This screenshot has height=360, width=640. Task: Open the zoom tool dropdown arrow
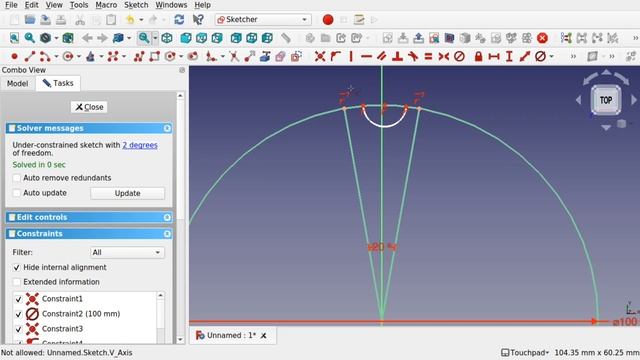coord(155,38)
